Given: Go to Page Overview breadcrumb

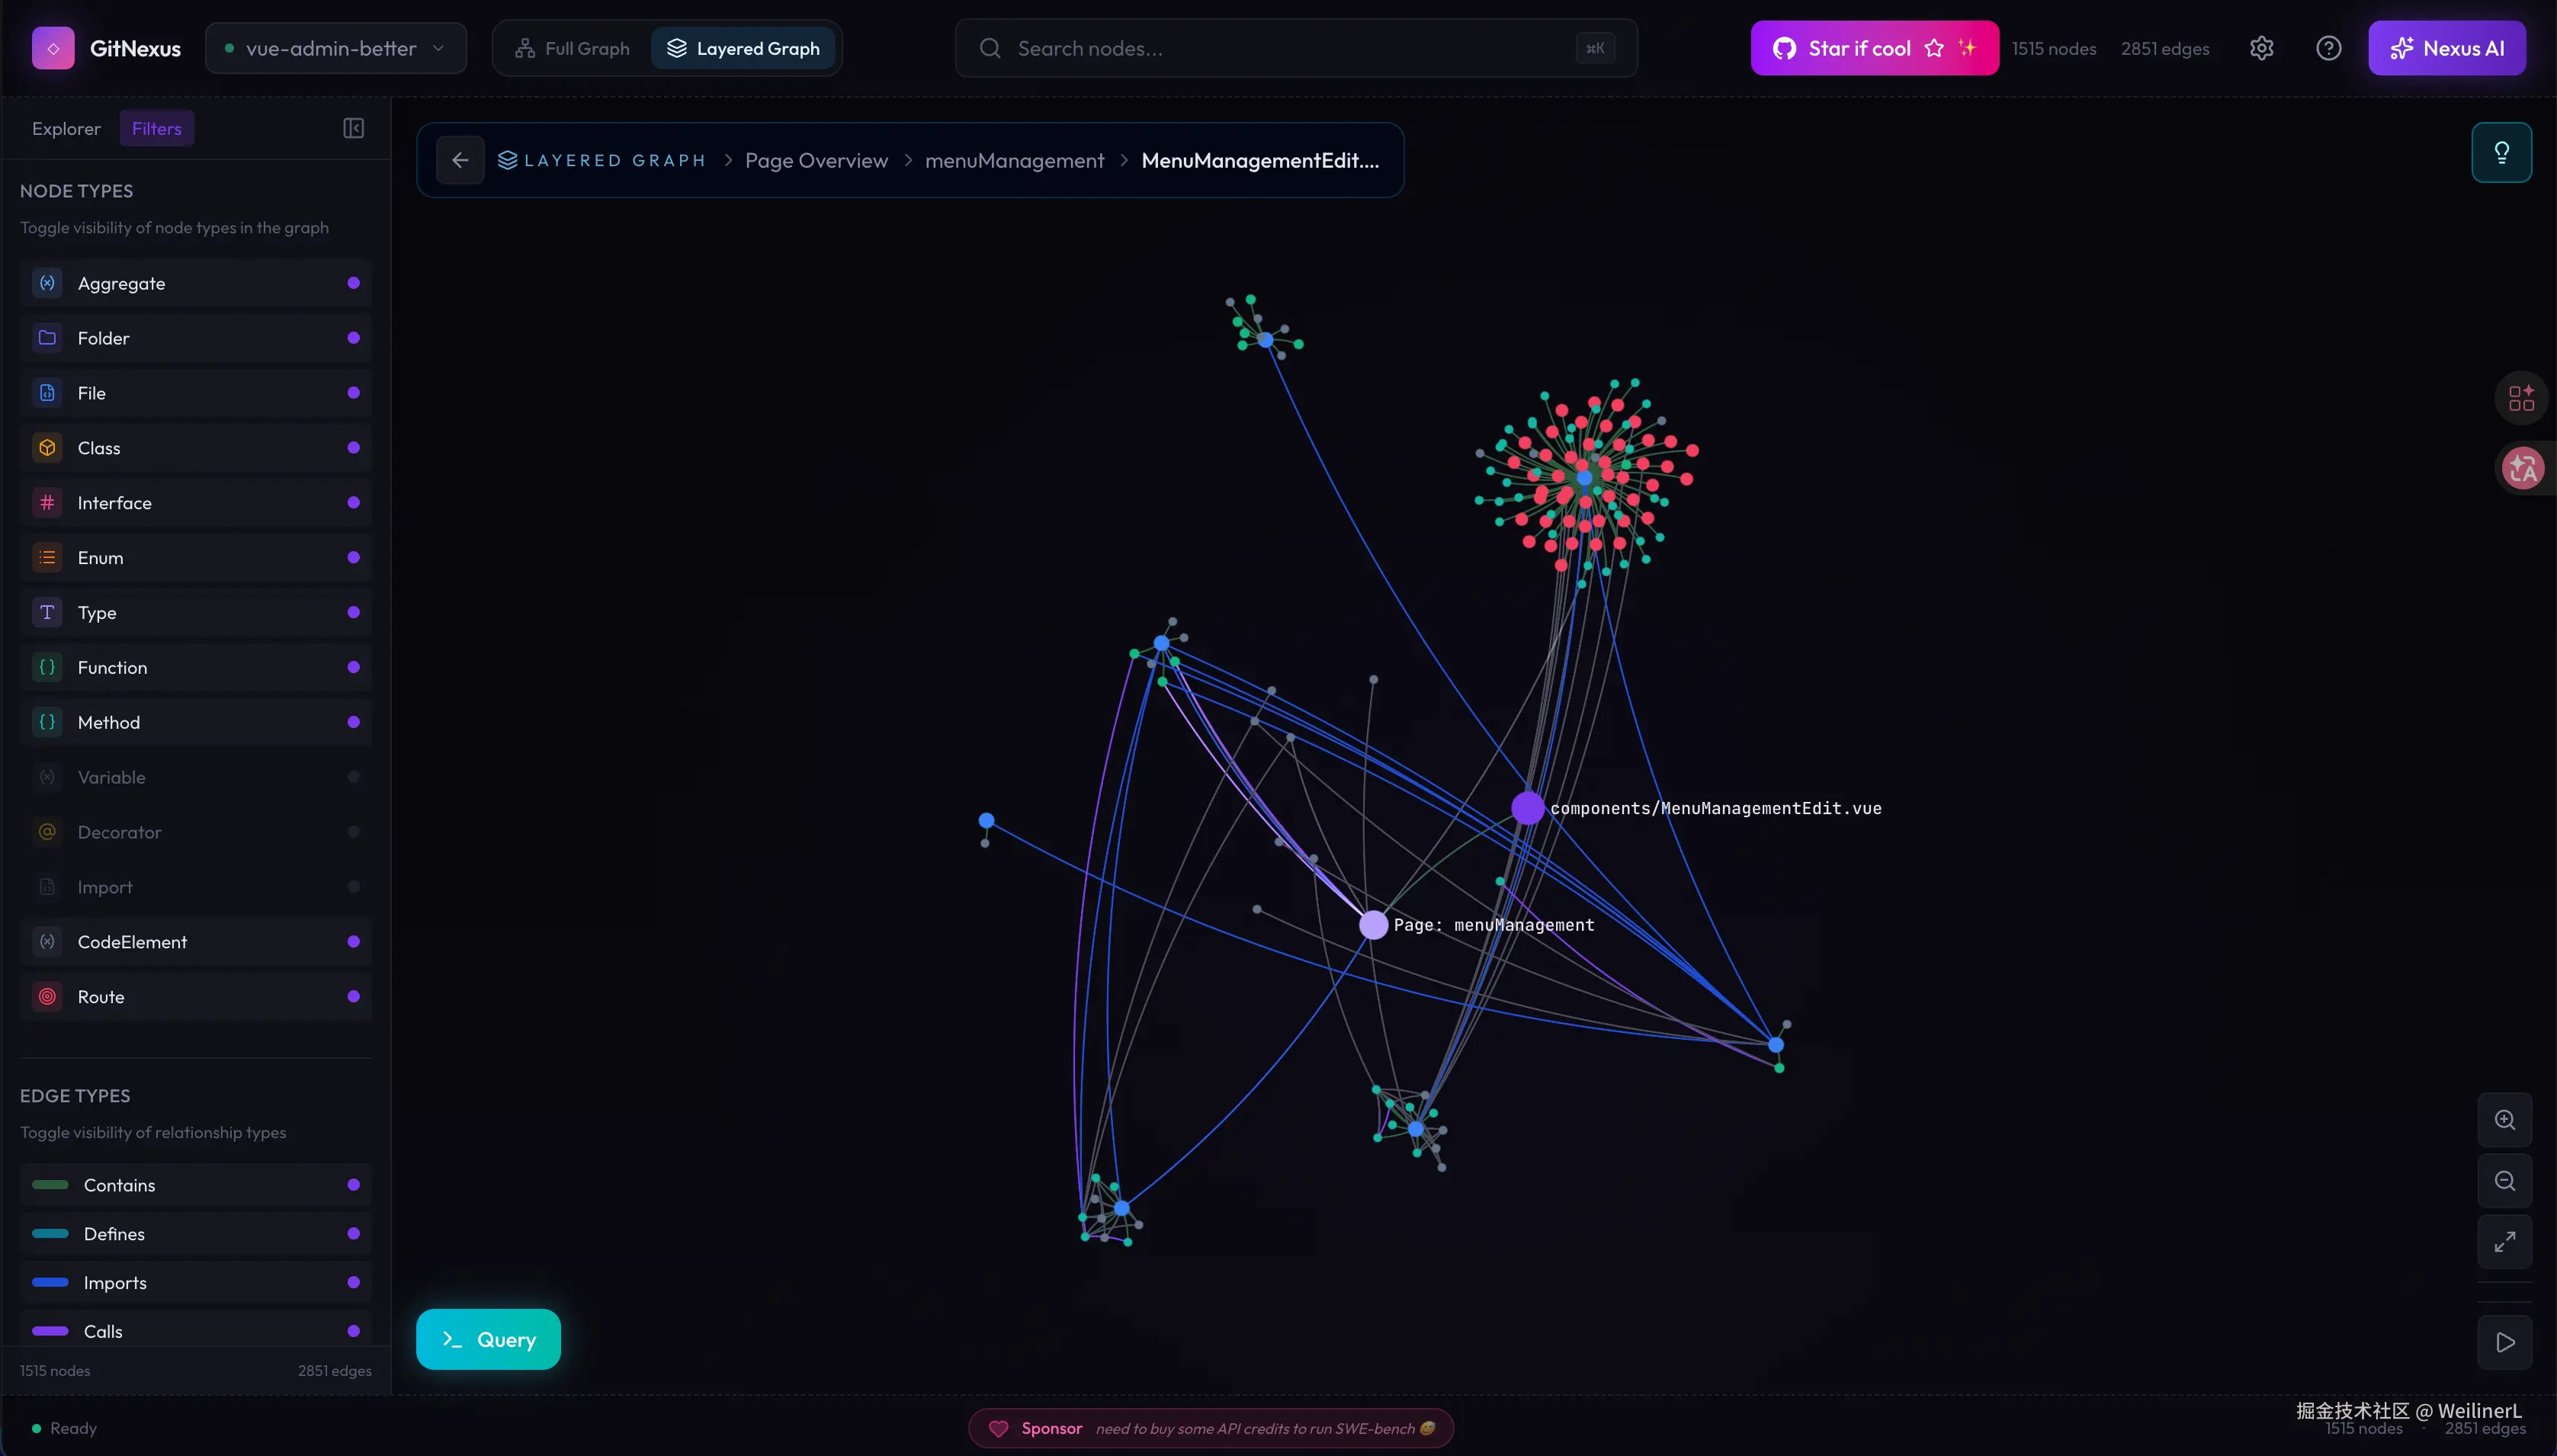Looking at the screenshot, I should pyautogui.click(x=816, y=160).
